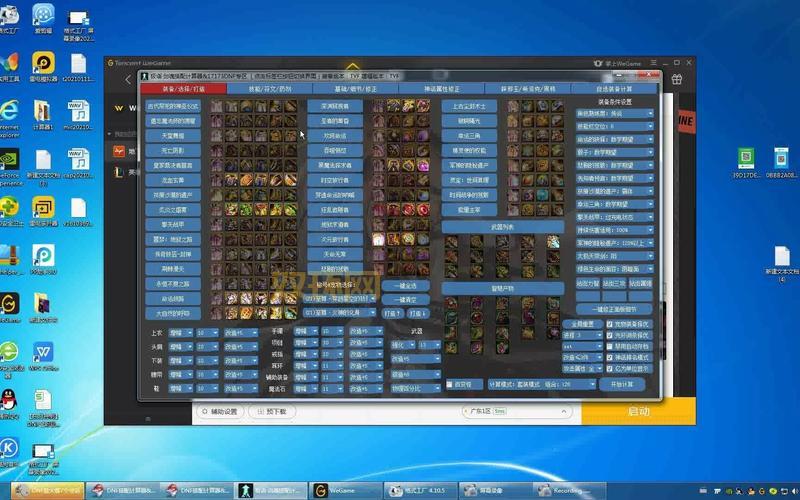Click the 武器列表 header bar

[x=503, y=227]
